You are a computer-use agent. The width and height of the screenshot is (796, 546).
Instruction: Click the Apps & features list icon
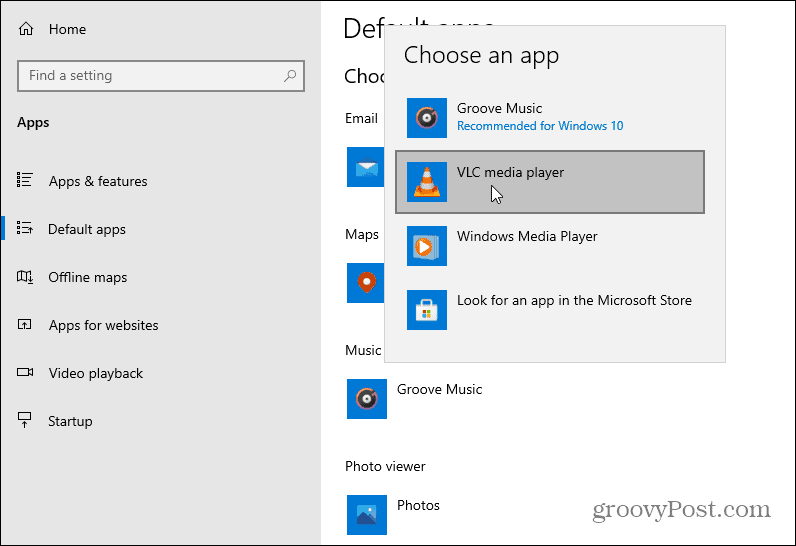pos(25,180)
